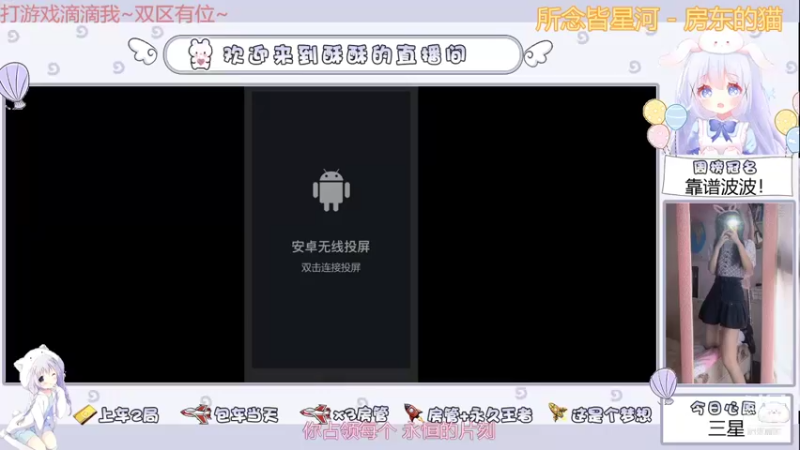Click the 安卓无线投屏 title text
This screenshot has width=800, height=450.
(x=331, y=247)
